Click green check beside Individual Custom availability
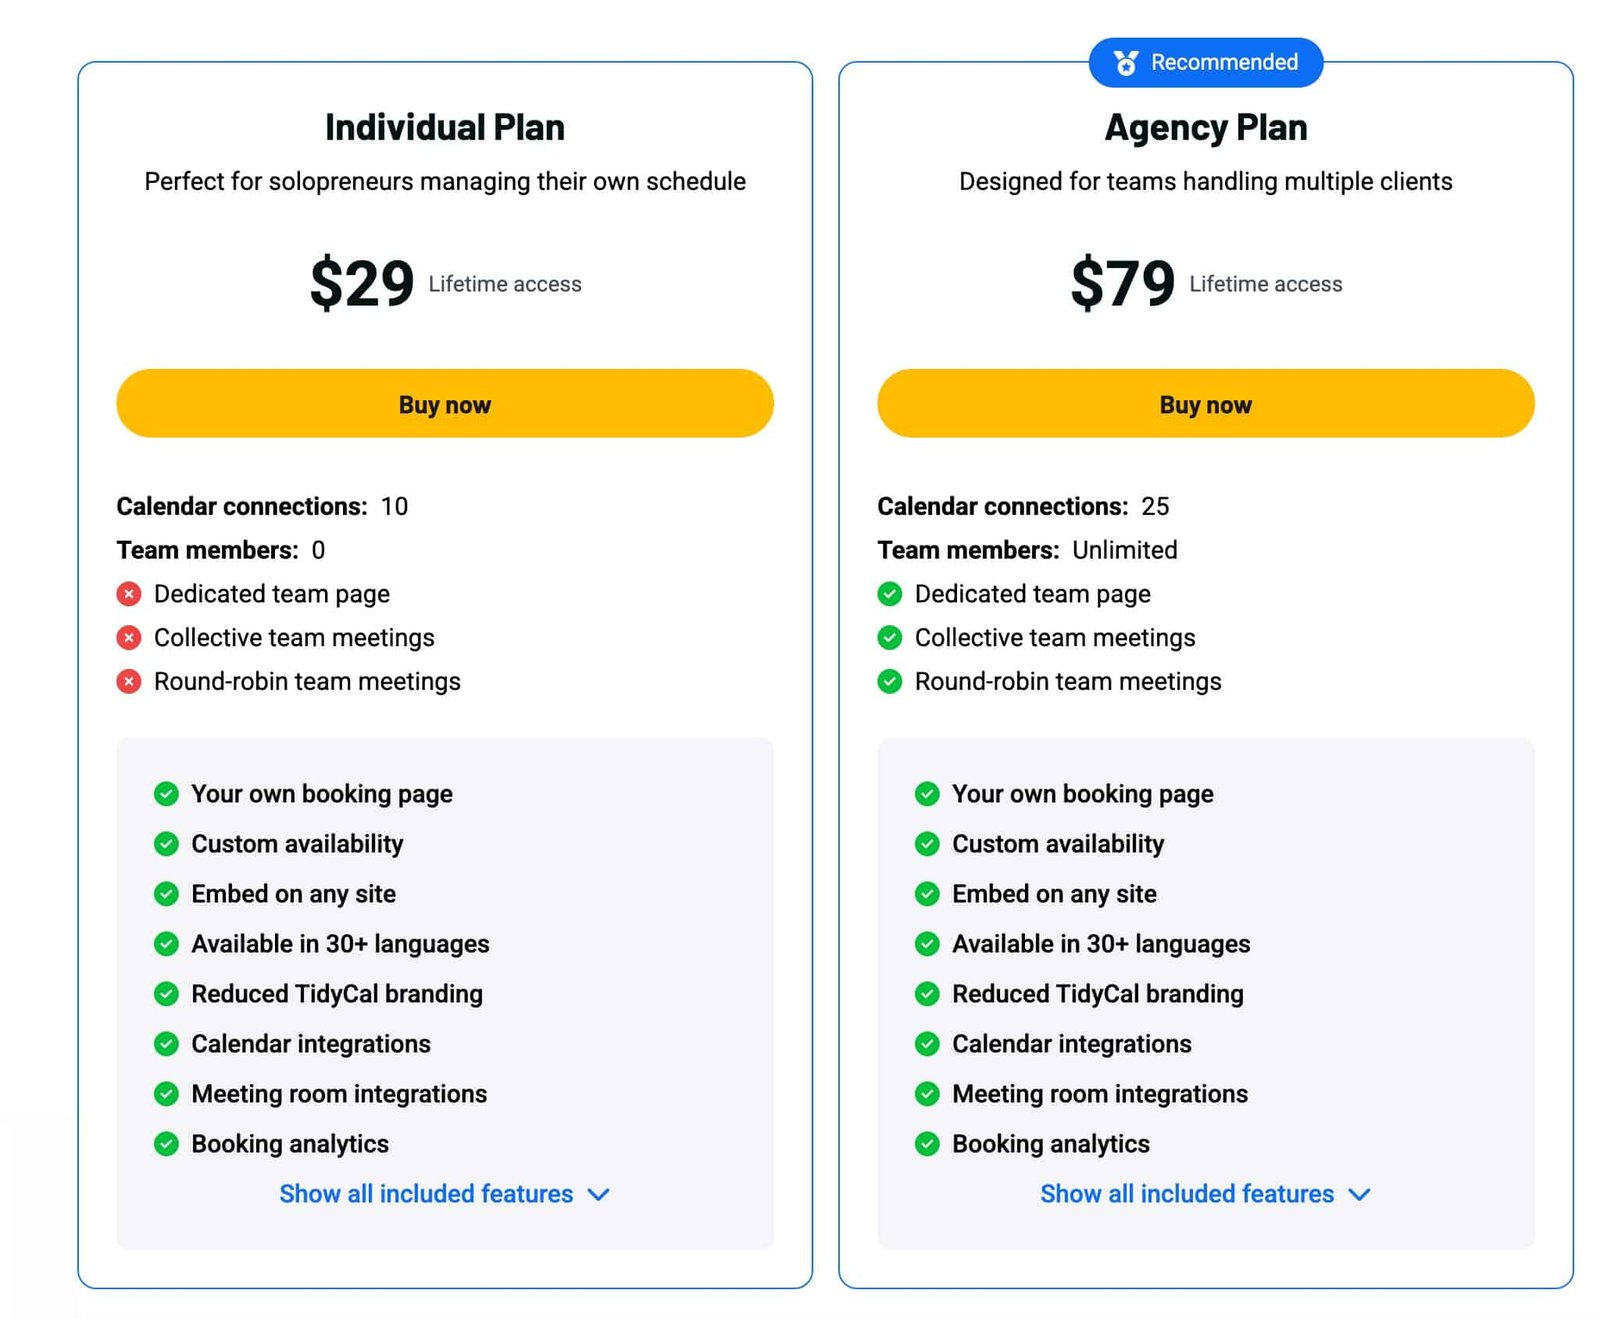This screenshot has height=1319, width=1600. tap(166, 844)
